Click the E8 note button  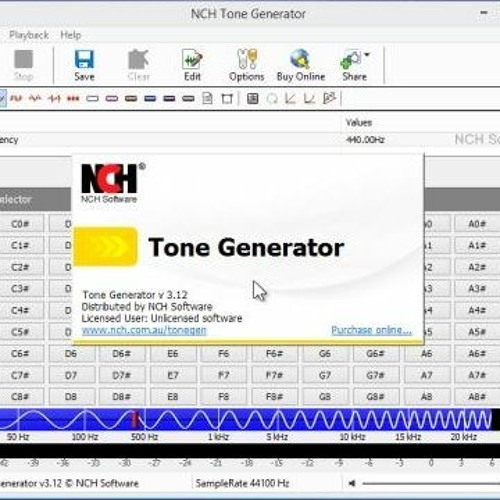[173, 397]
